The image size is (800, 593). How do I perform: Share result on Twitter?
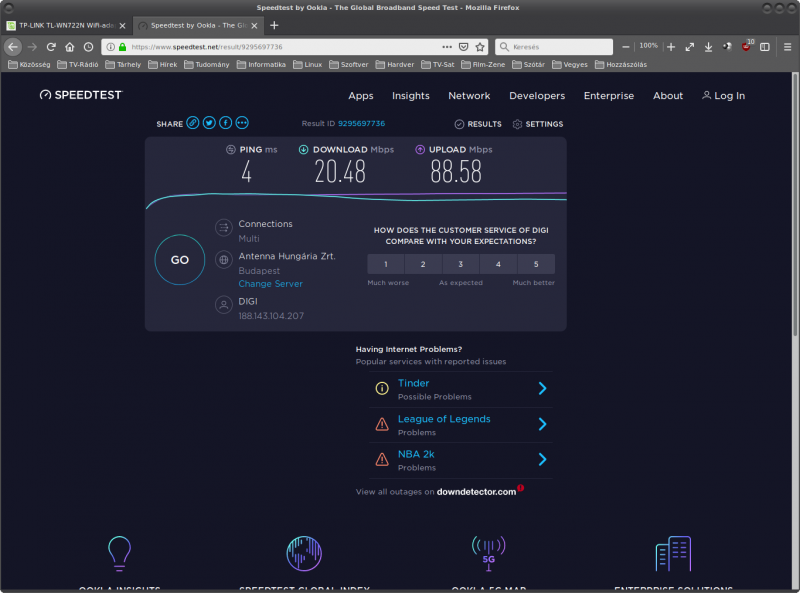(x=209, y=123)
